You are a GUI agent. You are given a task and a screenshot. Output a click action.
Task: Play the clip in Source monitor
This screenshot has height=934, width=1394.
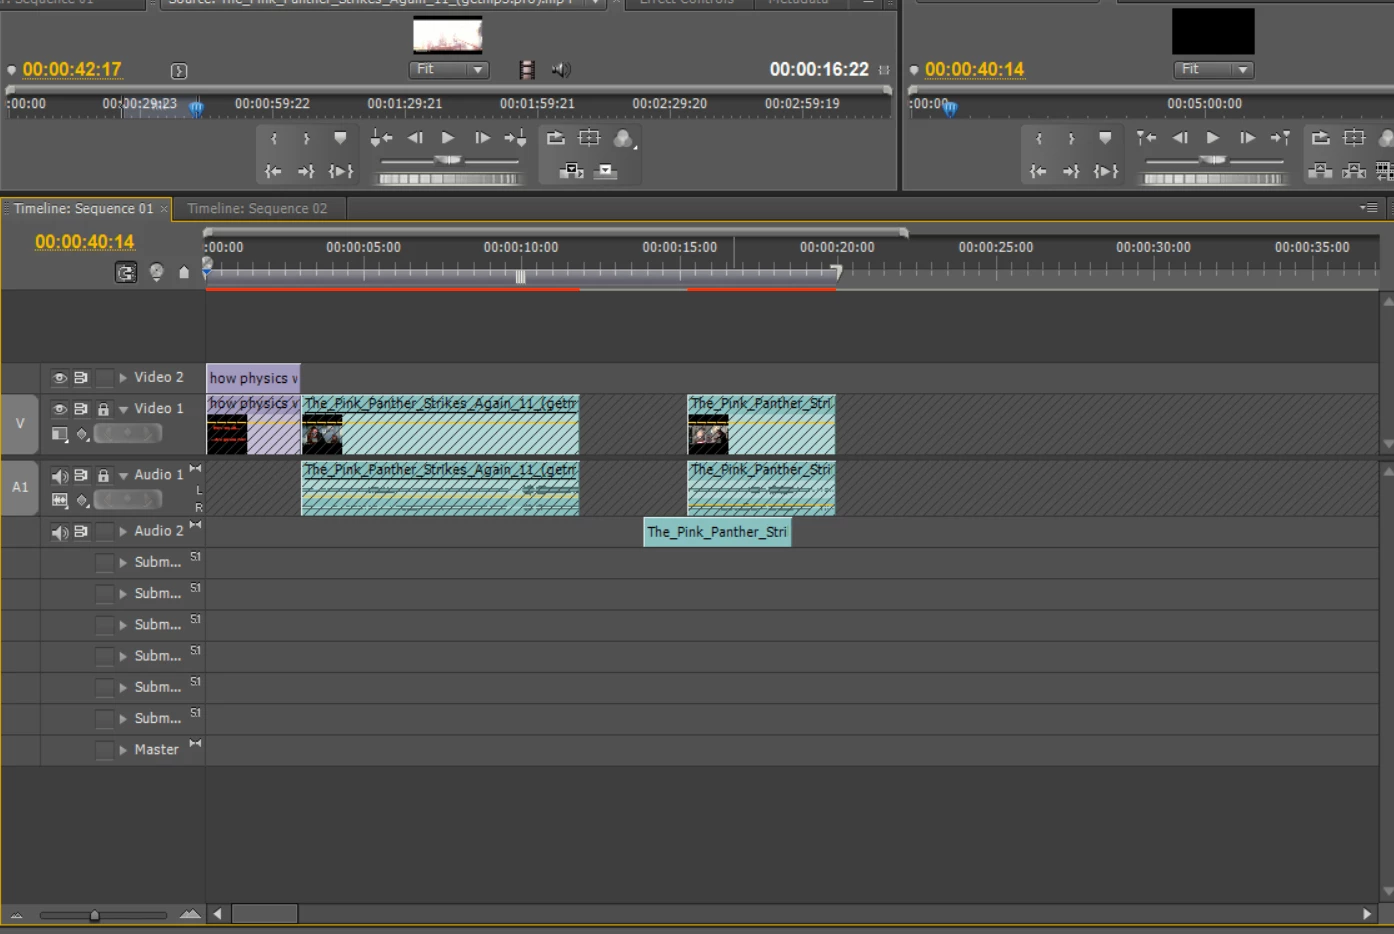click(x=448, y=138)
